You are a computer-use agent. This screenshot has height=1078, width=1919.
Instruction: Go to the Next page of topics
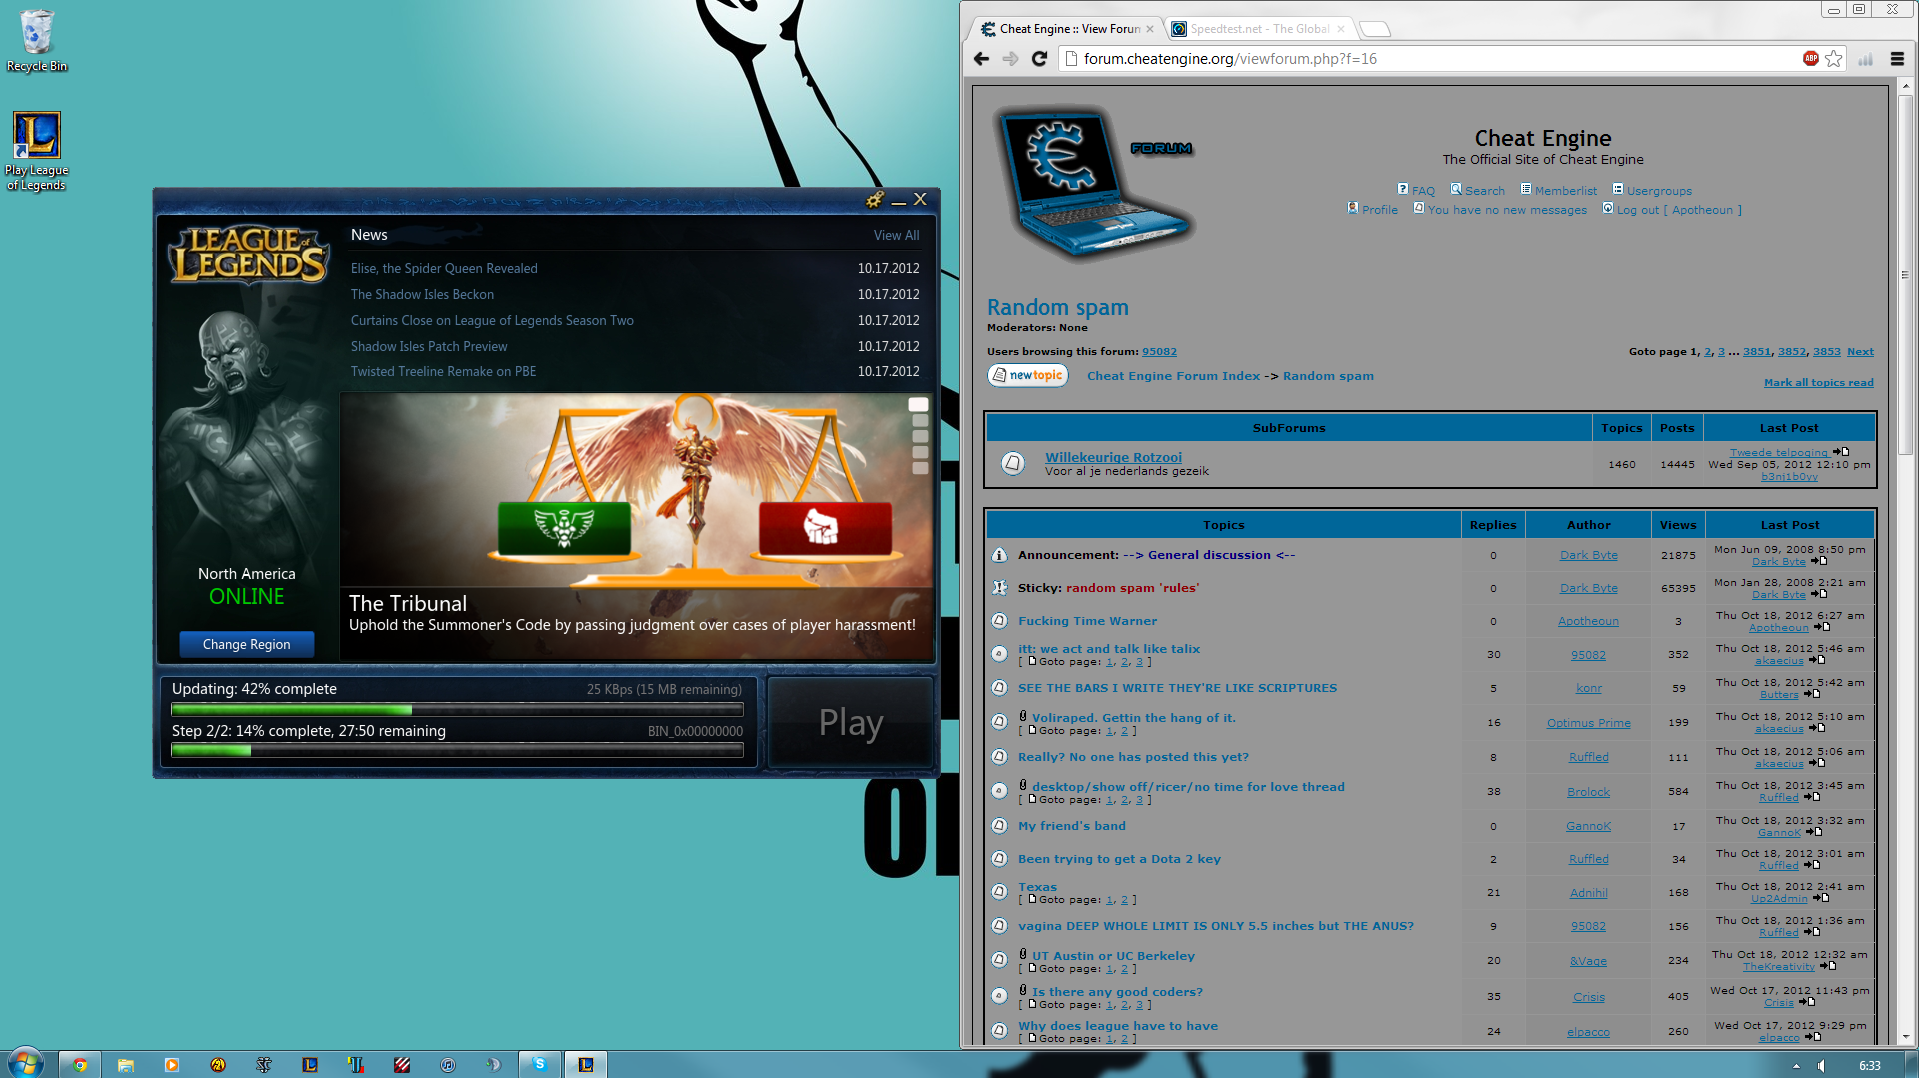click(x=1860, y=351)
